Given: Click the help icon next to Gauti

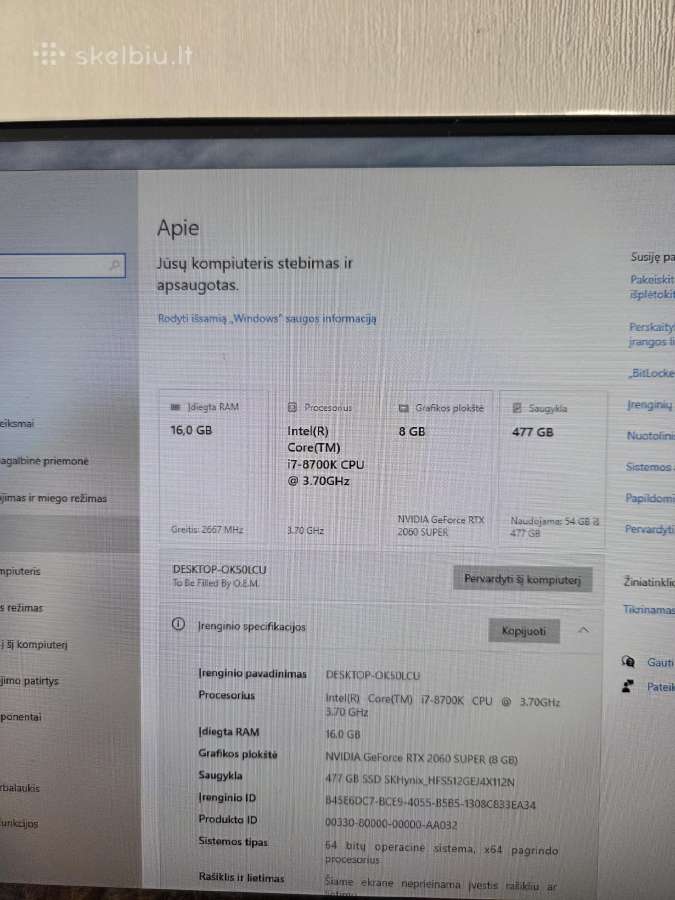Looking at the screenshot, I should (x=629, y=662).
